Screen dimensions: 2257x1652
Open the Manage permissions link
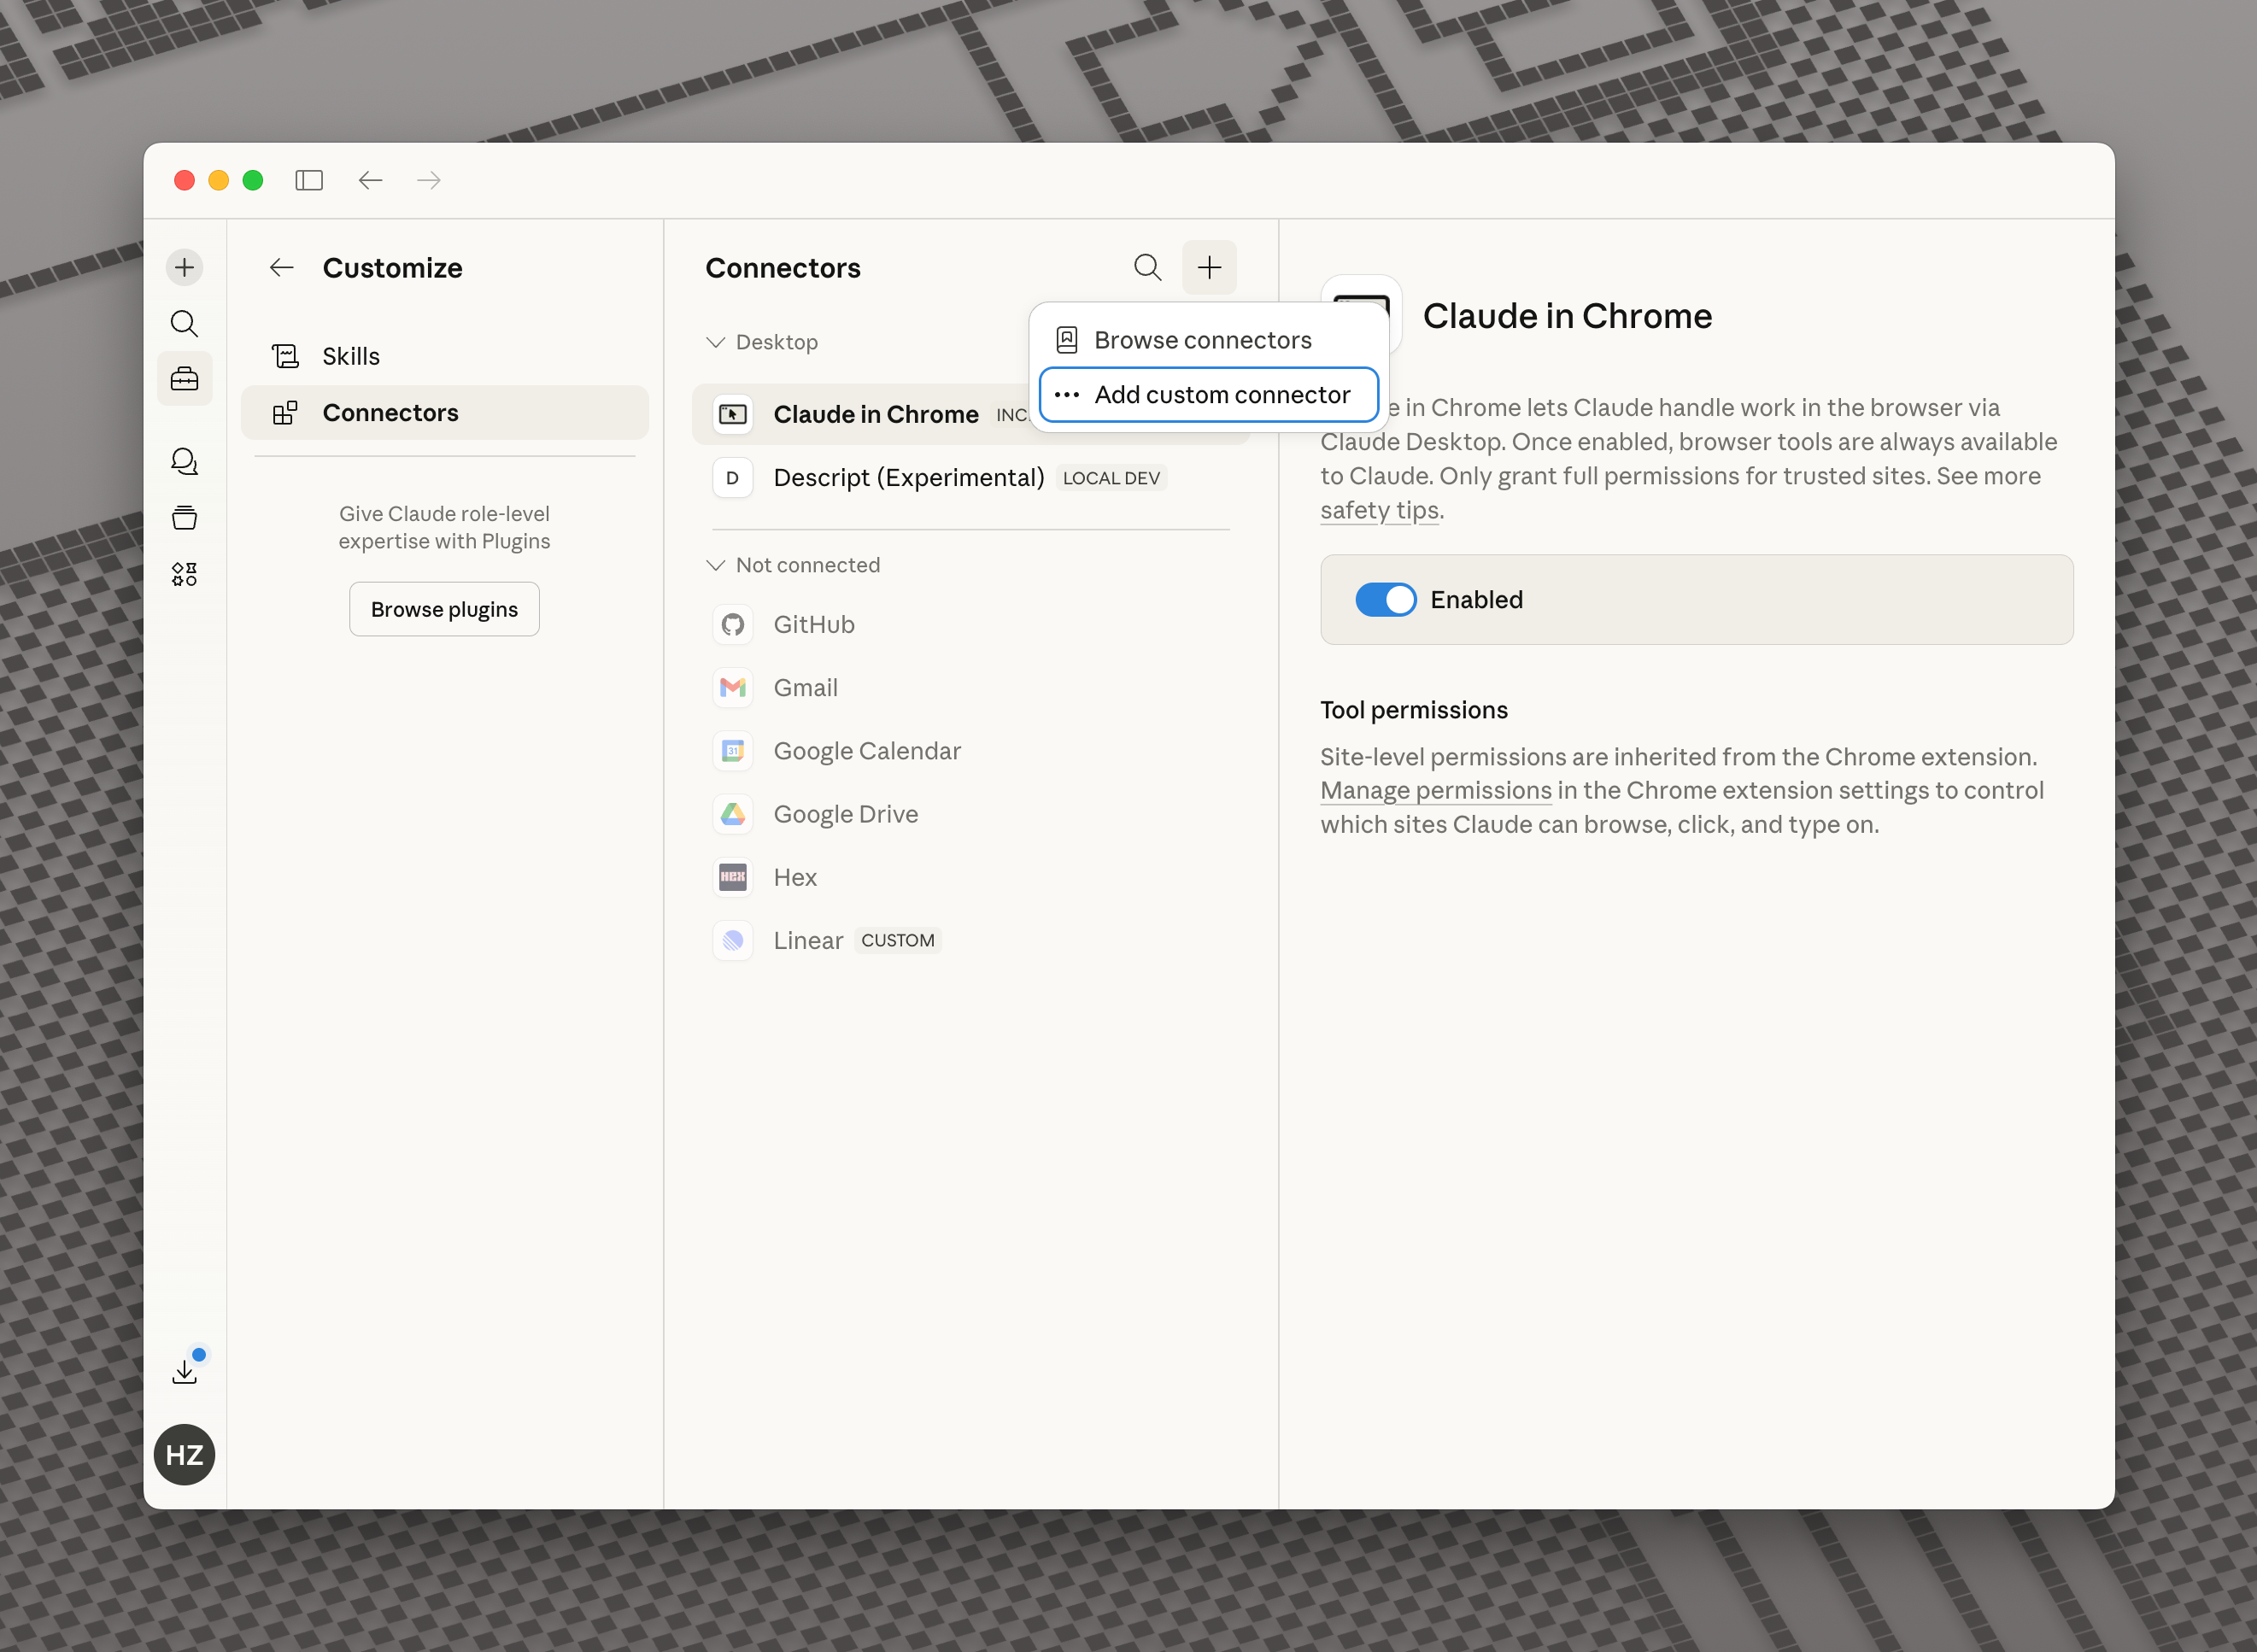click(1435, 790)
